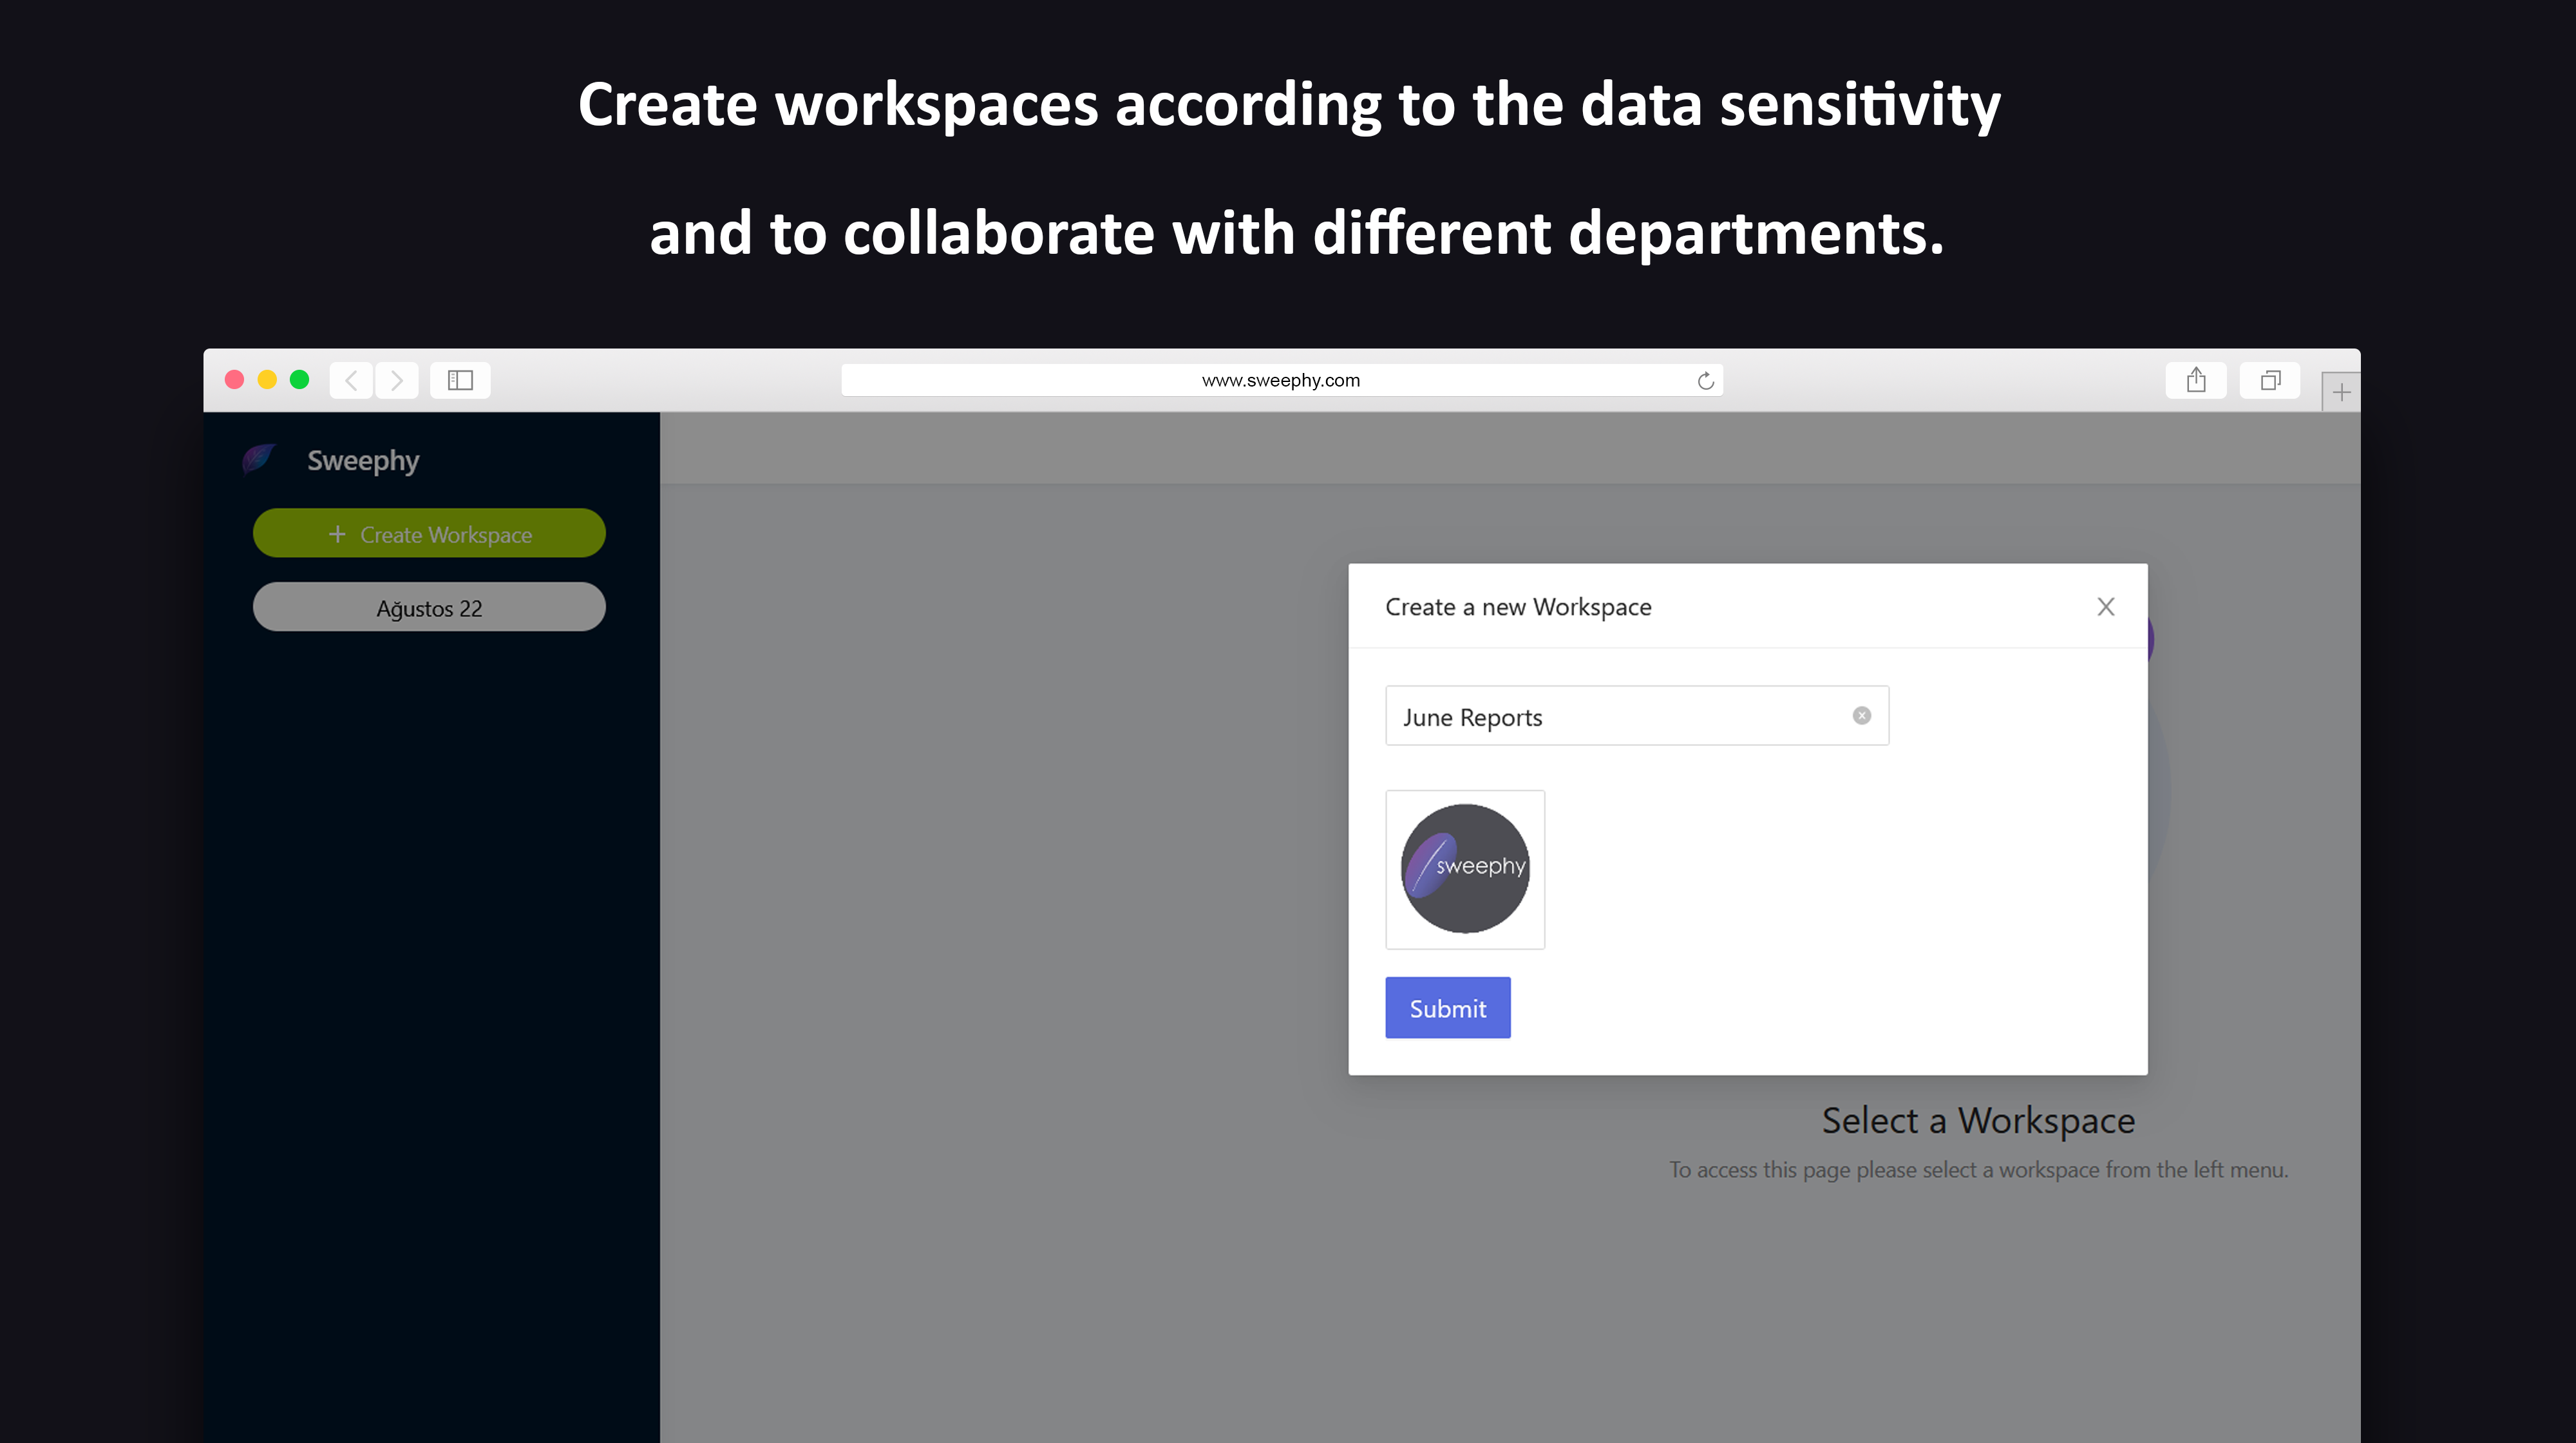Click the Create Workspace button
Viewport: 2576px width, 1443px height.
(x=429, y=534)
